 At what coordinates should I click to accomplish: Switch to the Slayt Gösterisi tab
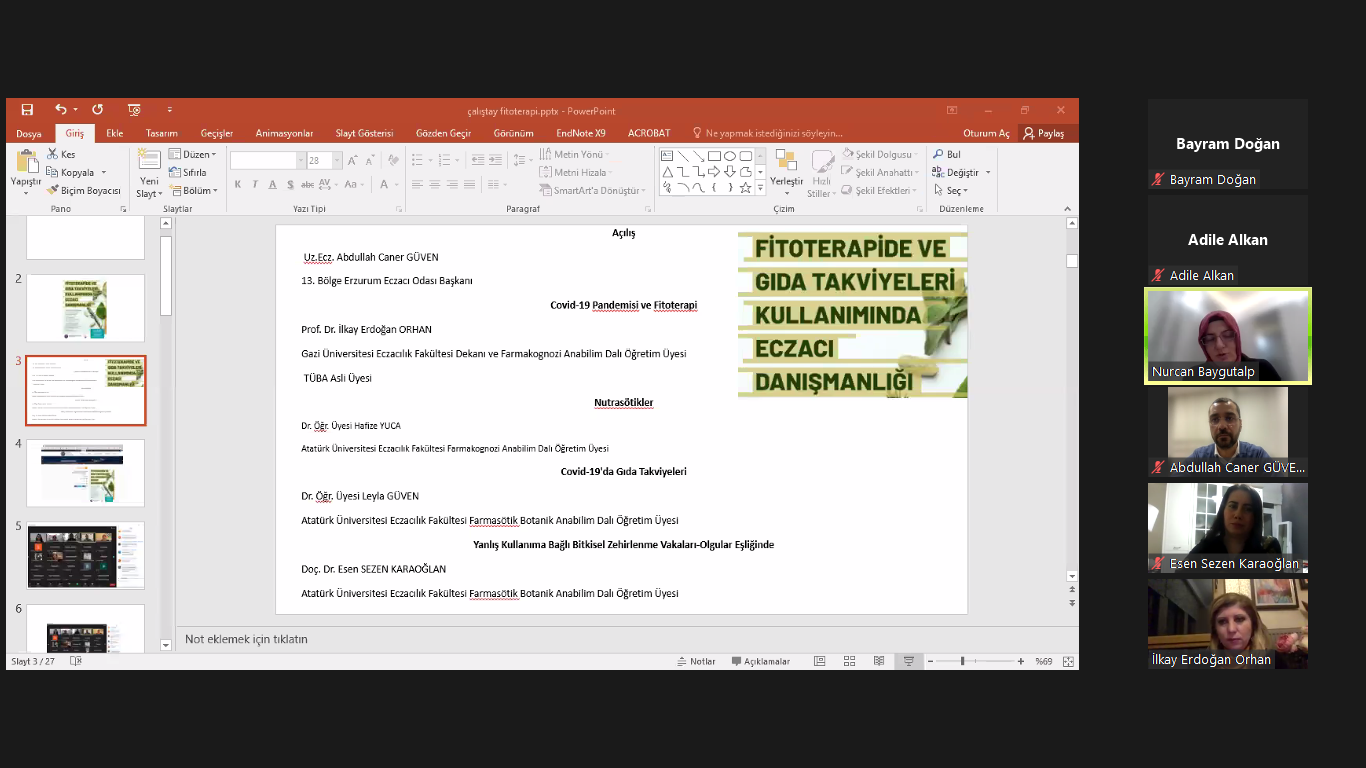pos(364,133)
